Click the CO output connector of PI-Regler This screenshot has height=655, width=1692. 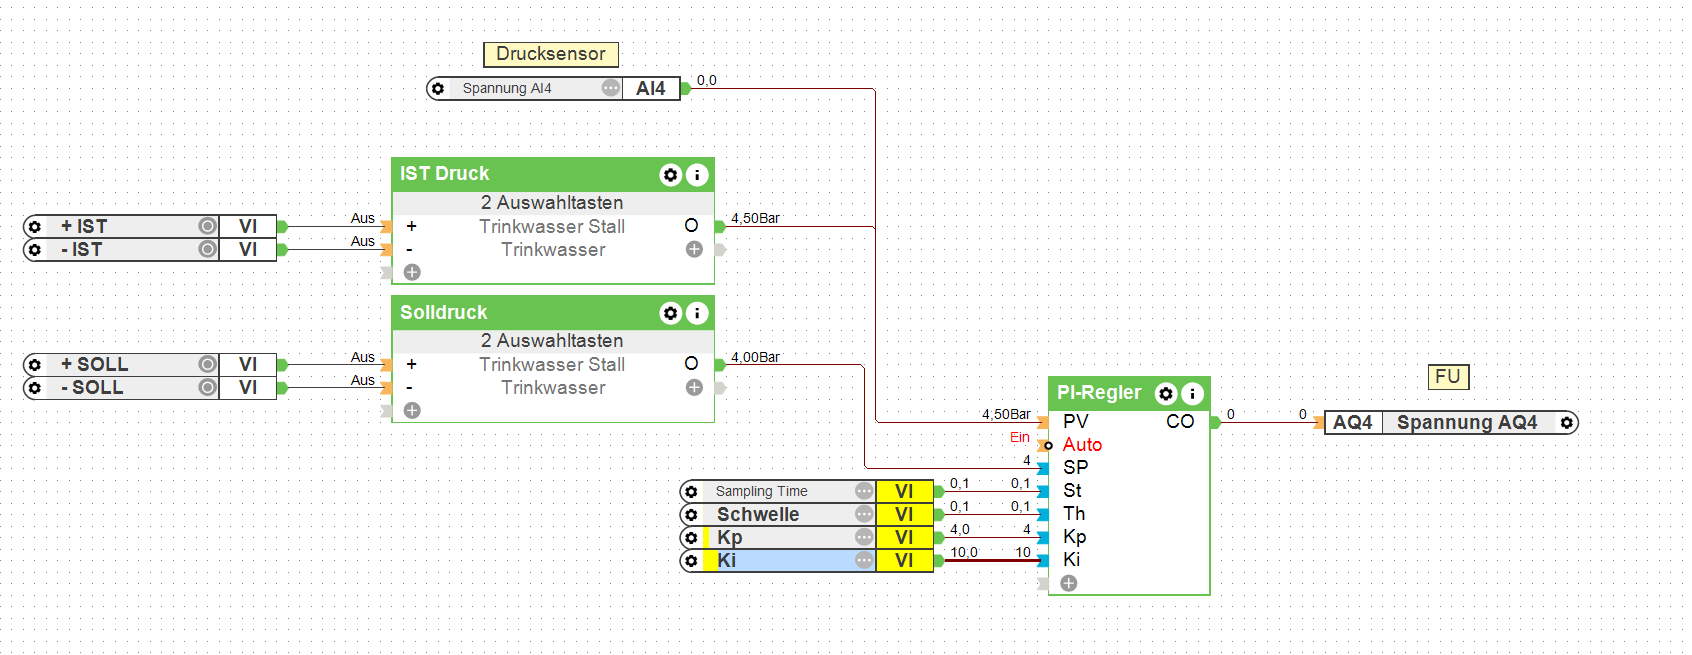click(x=1215, y=422)
